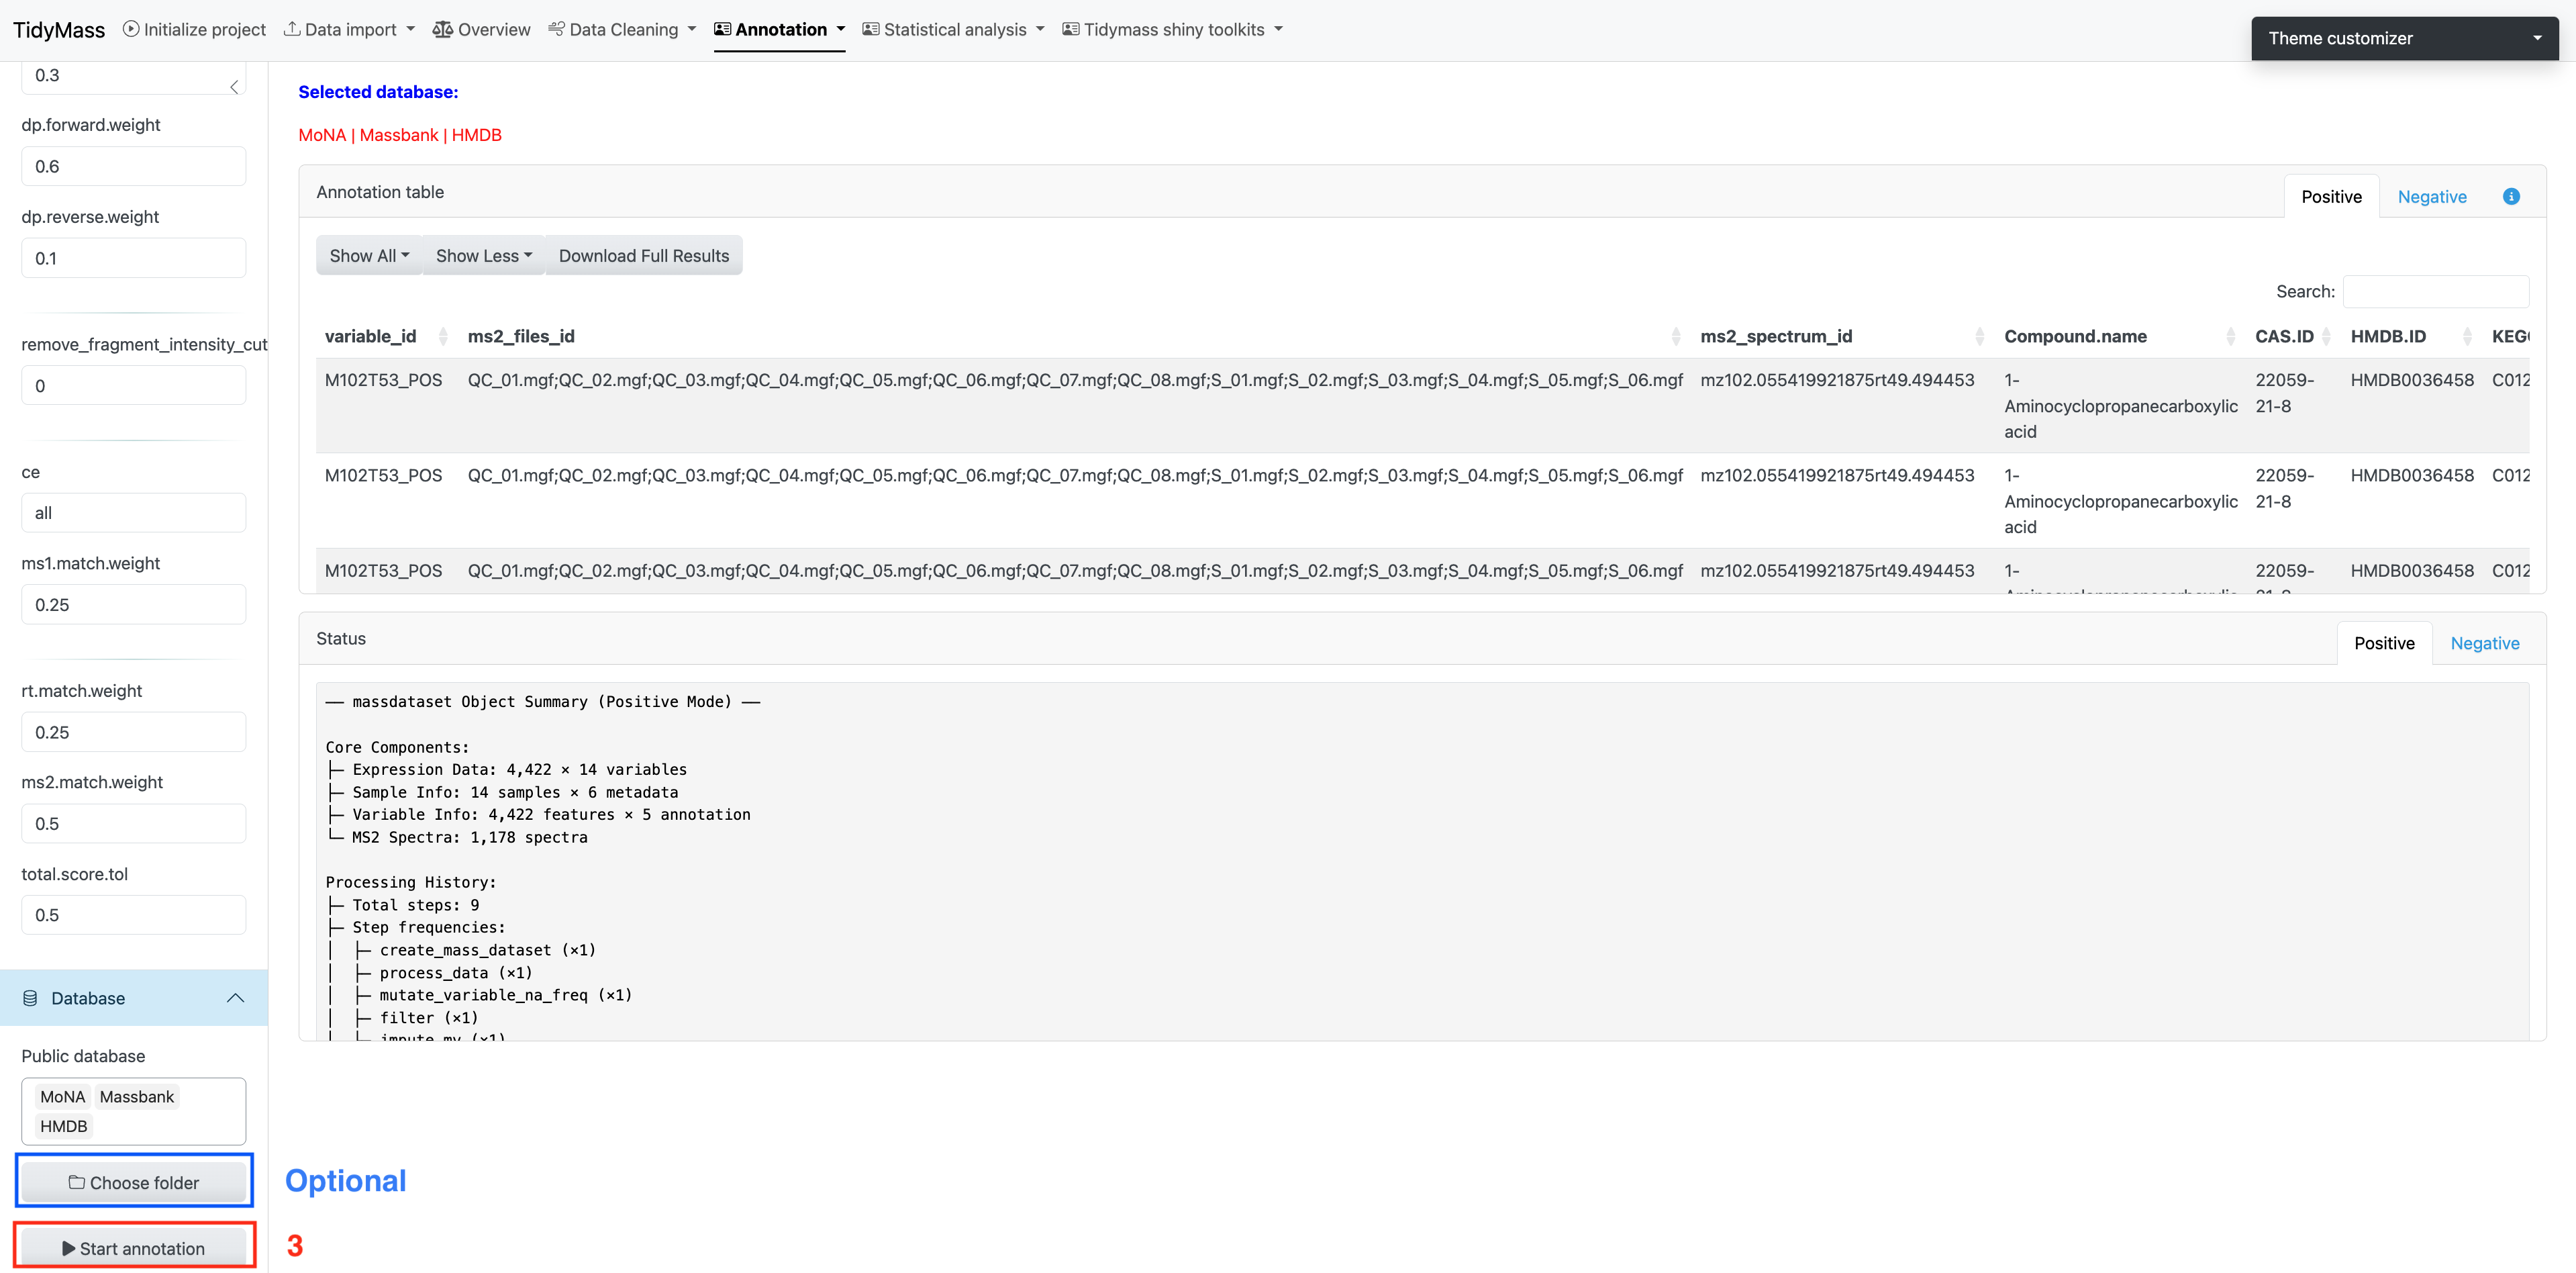Go to the Overview page
Viewport: 2576px width, 1273px height.
(481, 30)
